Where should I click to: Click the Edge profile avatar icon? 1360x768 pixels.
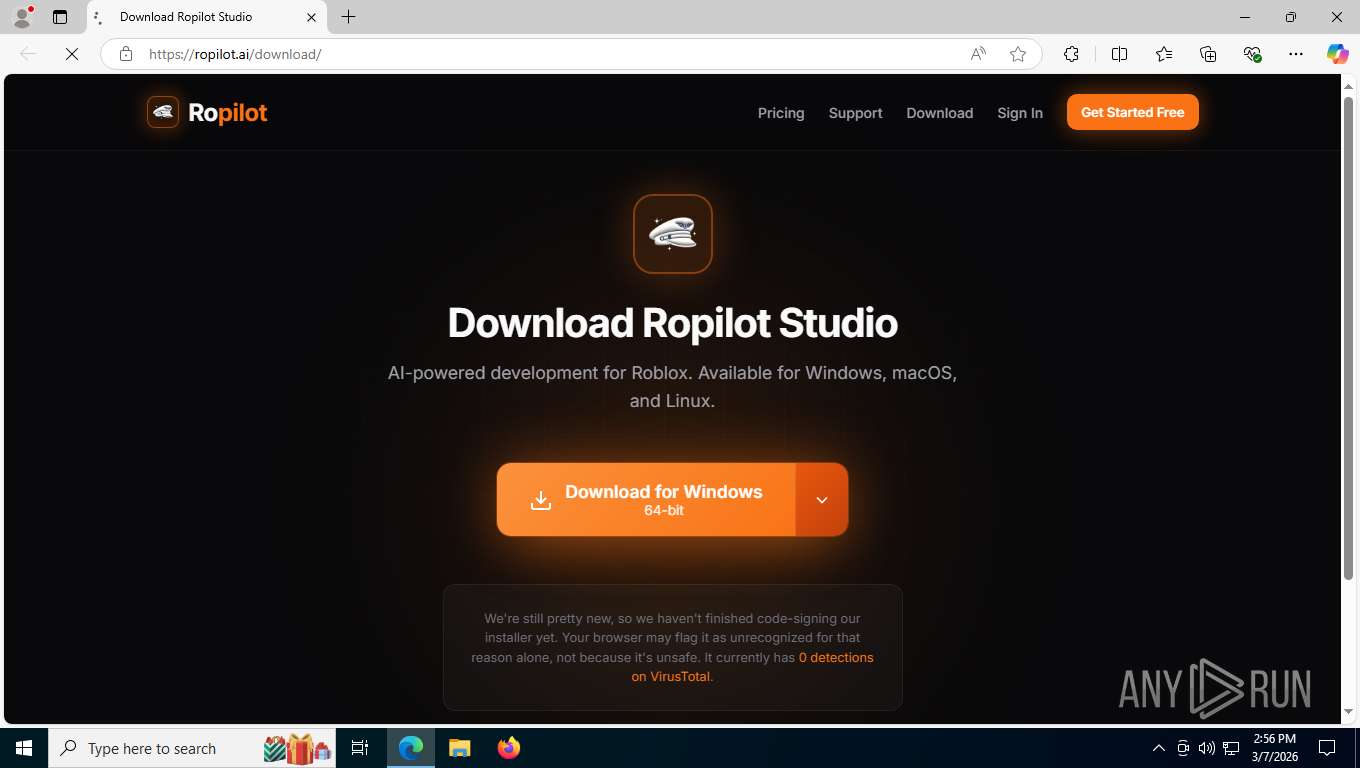(22, 17)
